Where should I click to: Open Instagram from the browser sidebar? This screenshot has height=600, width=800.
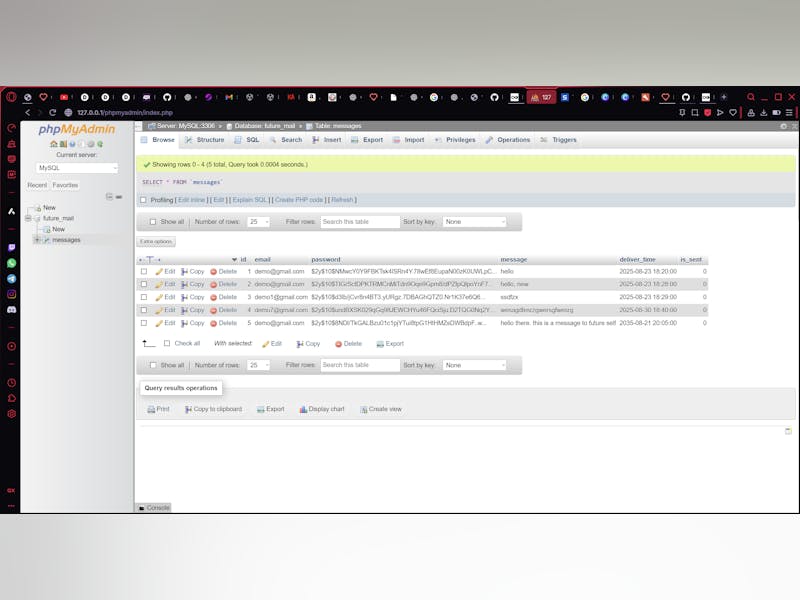pos(11,294)
